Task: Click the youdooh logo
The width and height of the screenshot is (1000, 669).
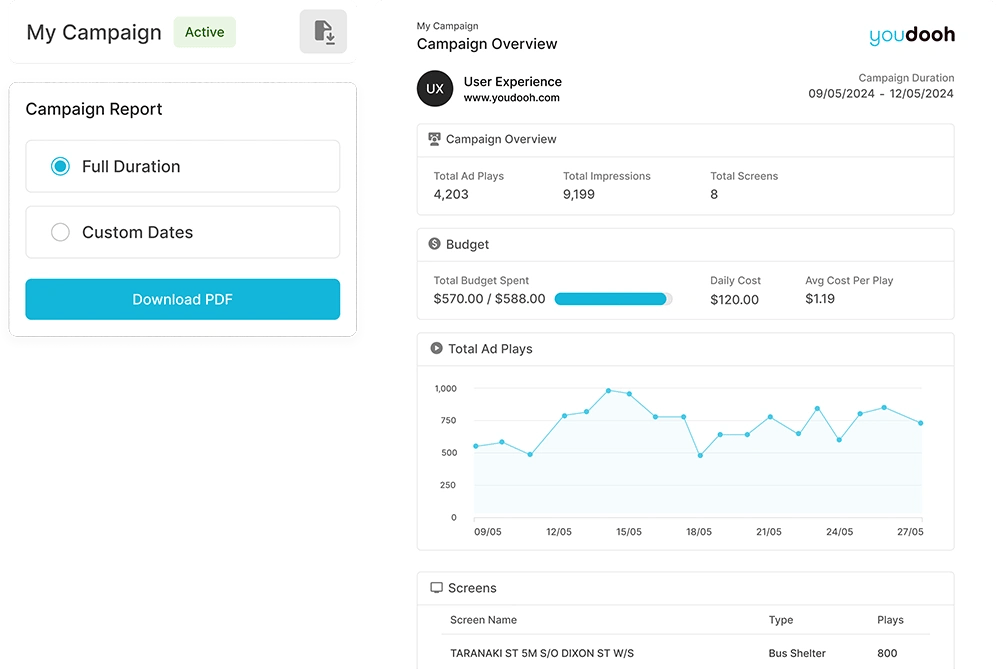Action: tap(911, 36)
